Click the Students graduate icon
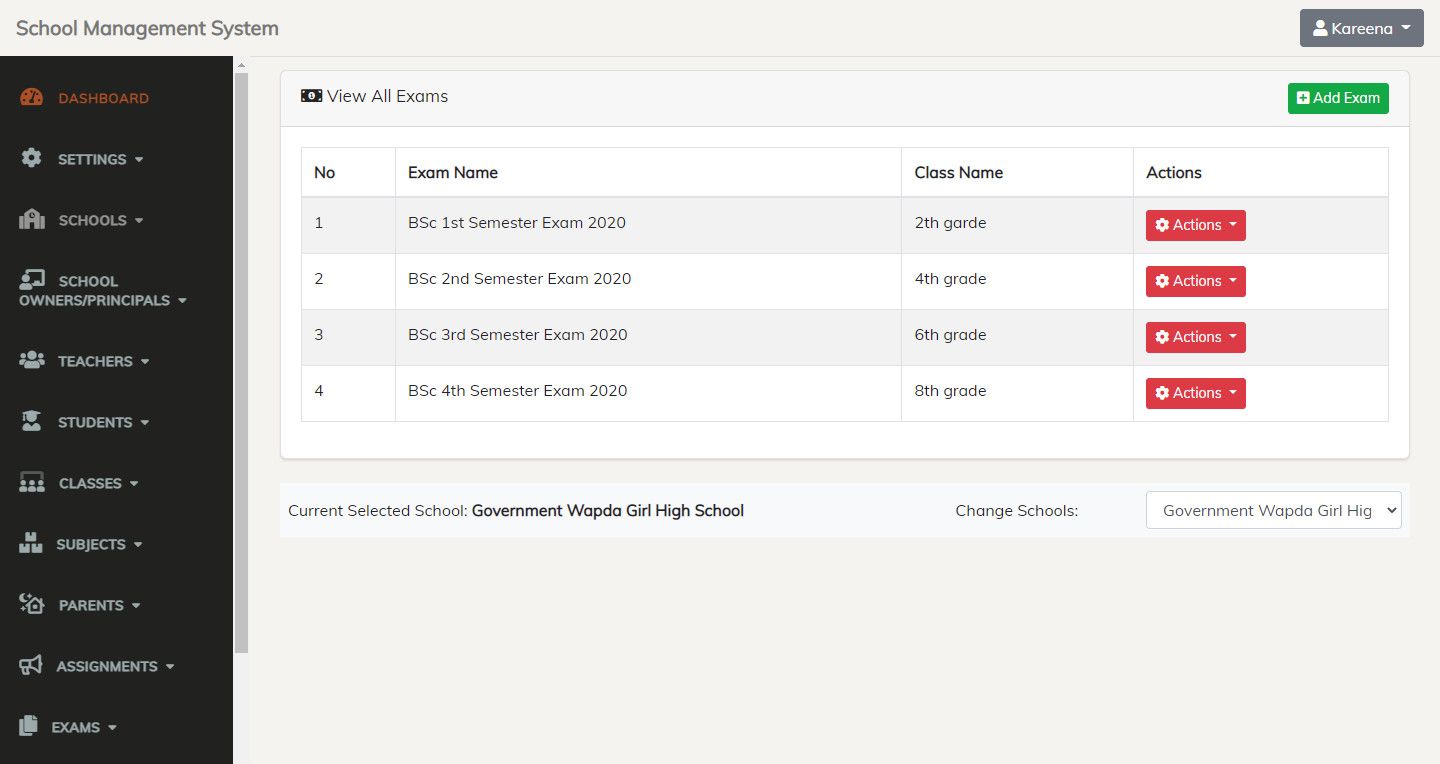This screenshot has height=764, width=1440. [32, 421]
